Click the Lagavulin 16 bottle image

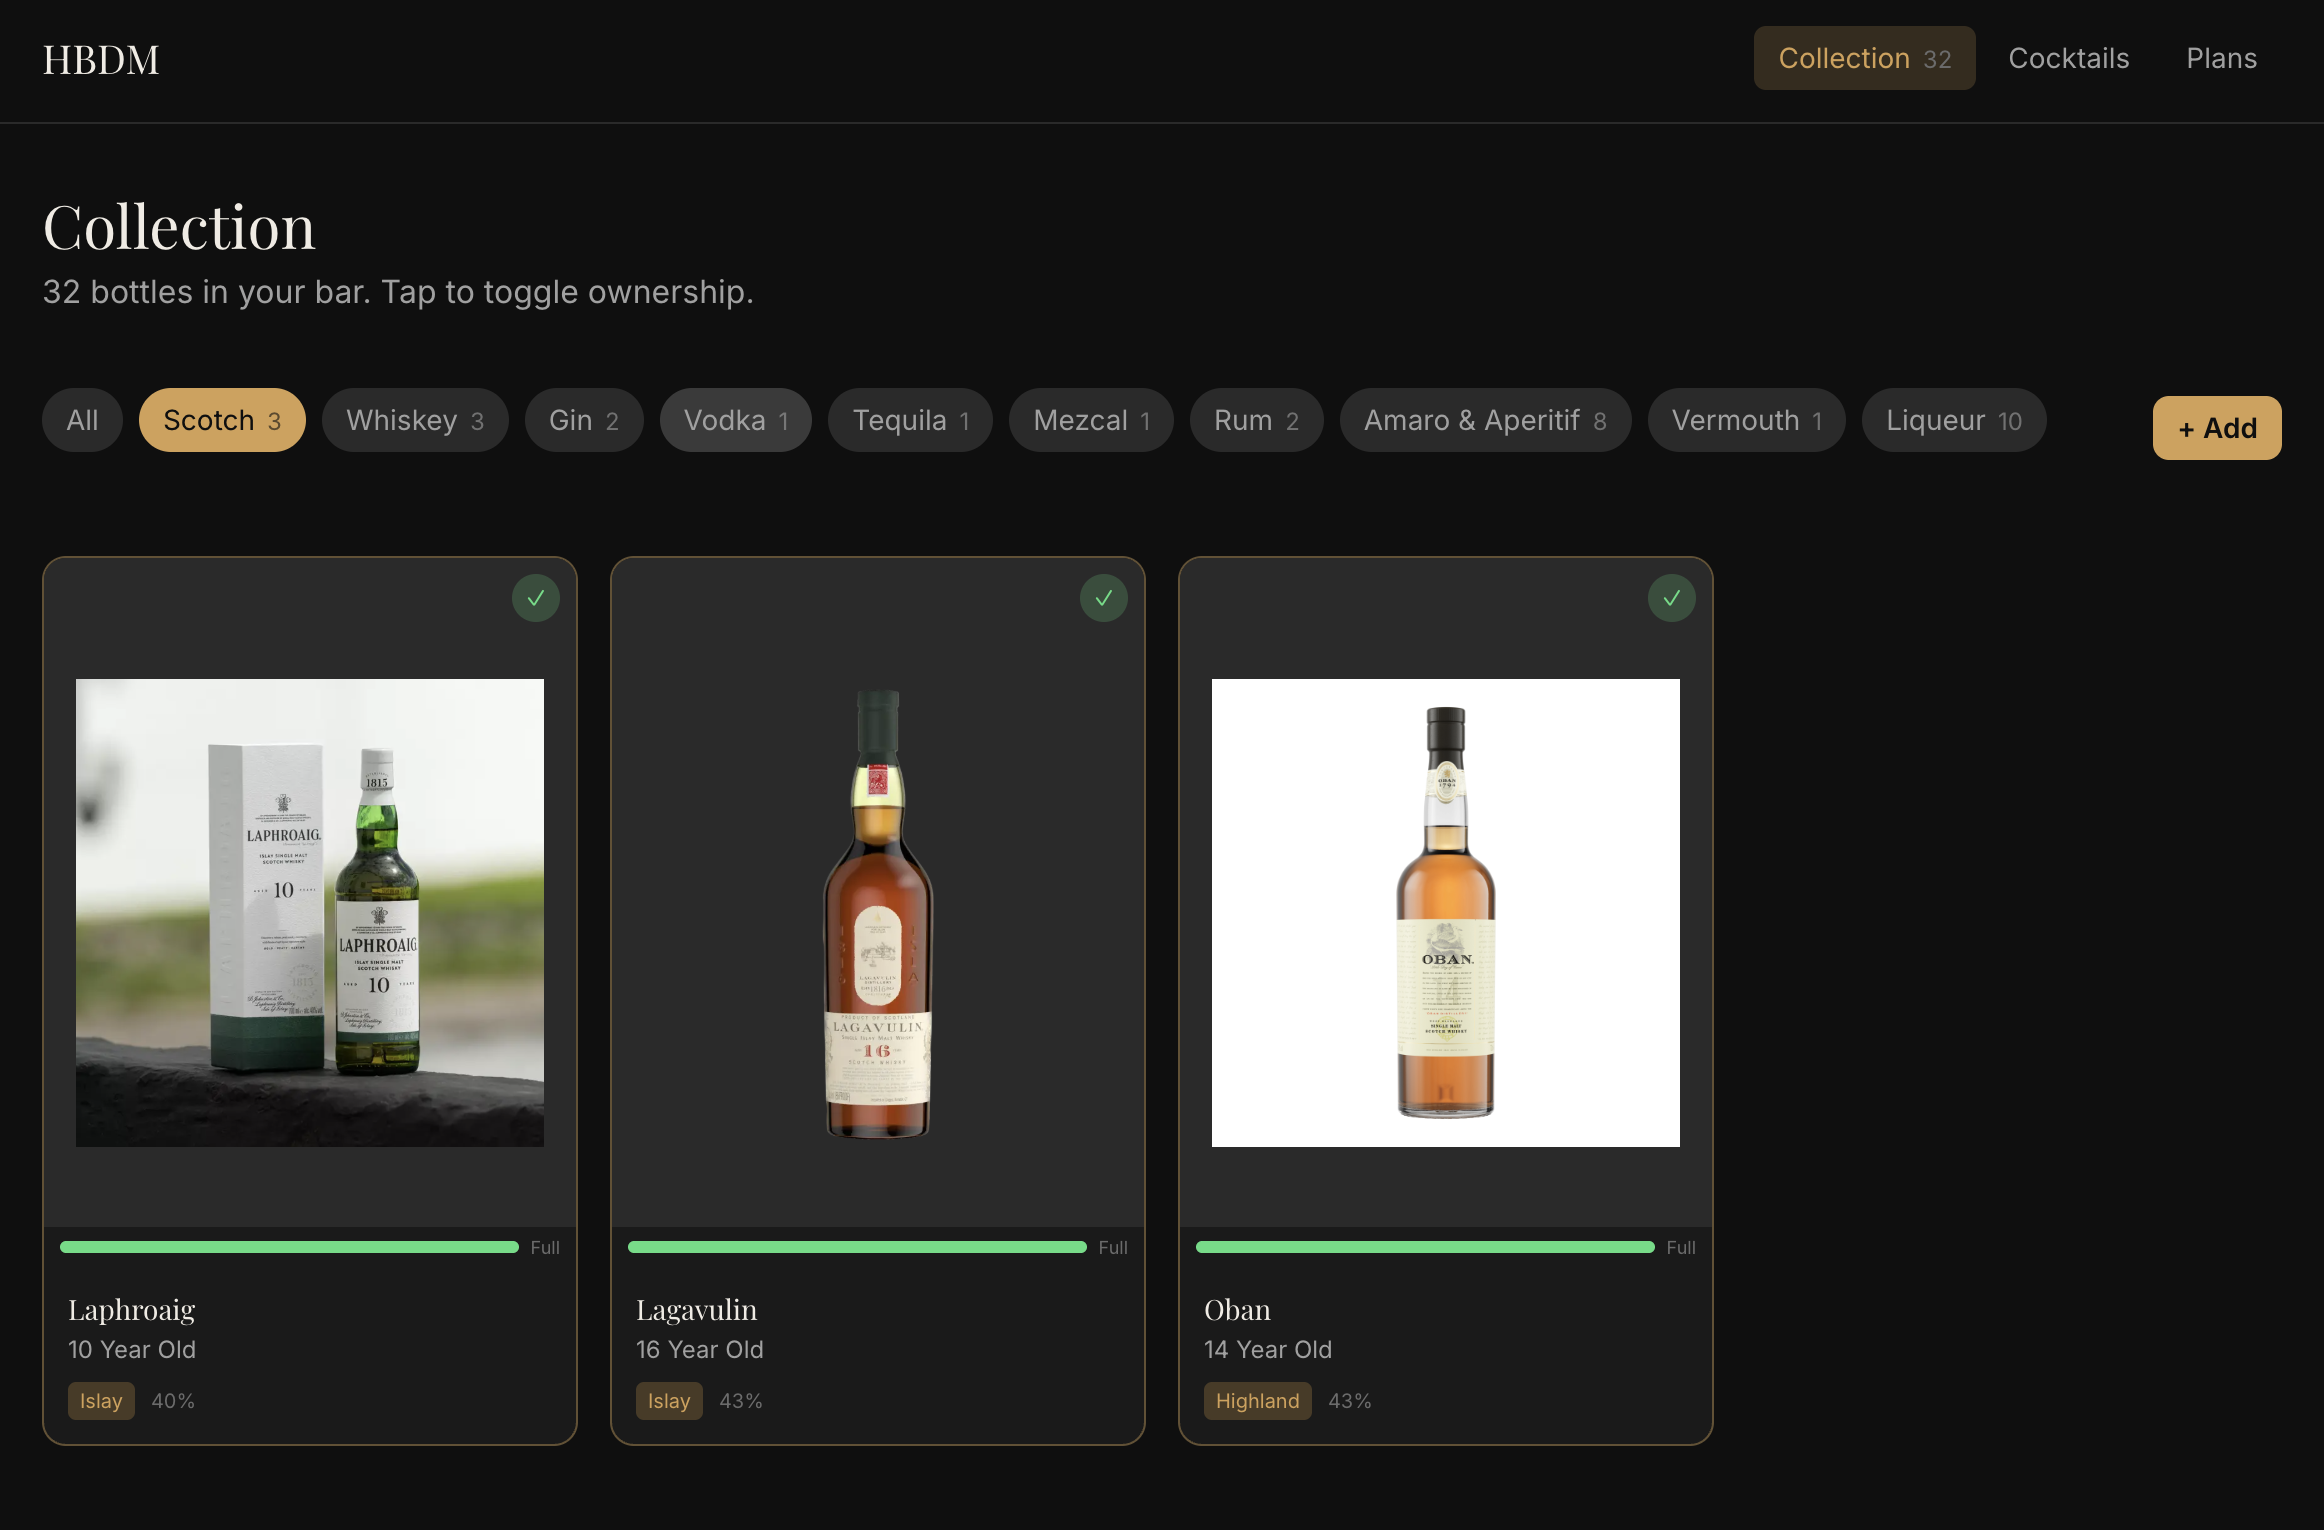pos(878,912)
